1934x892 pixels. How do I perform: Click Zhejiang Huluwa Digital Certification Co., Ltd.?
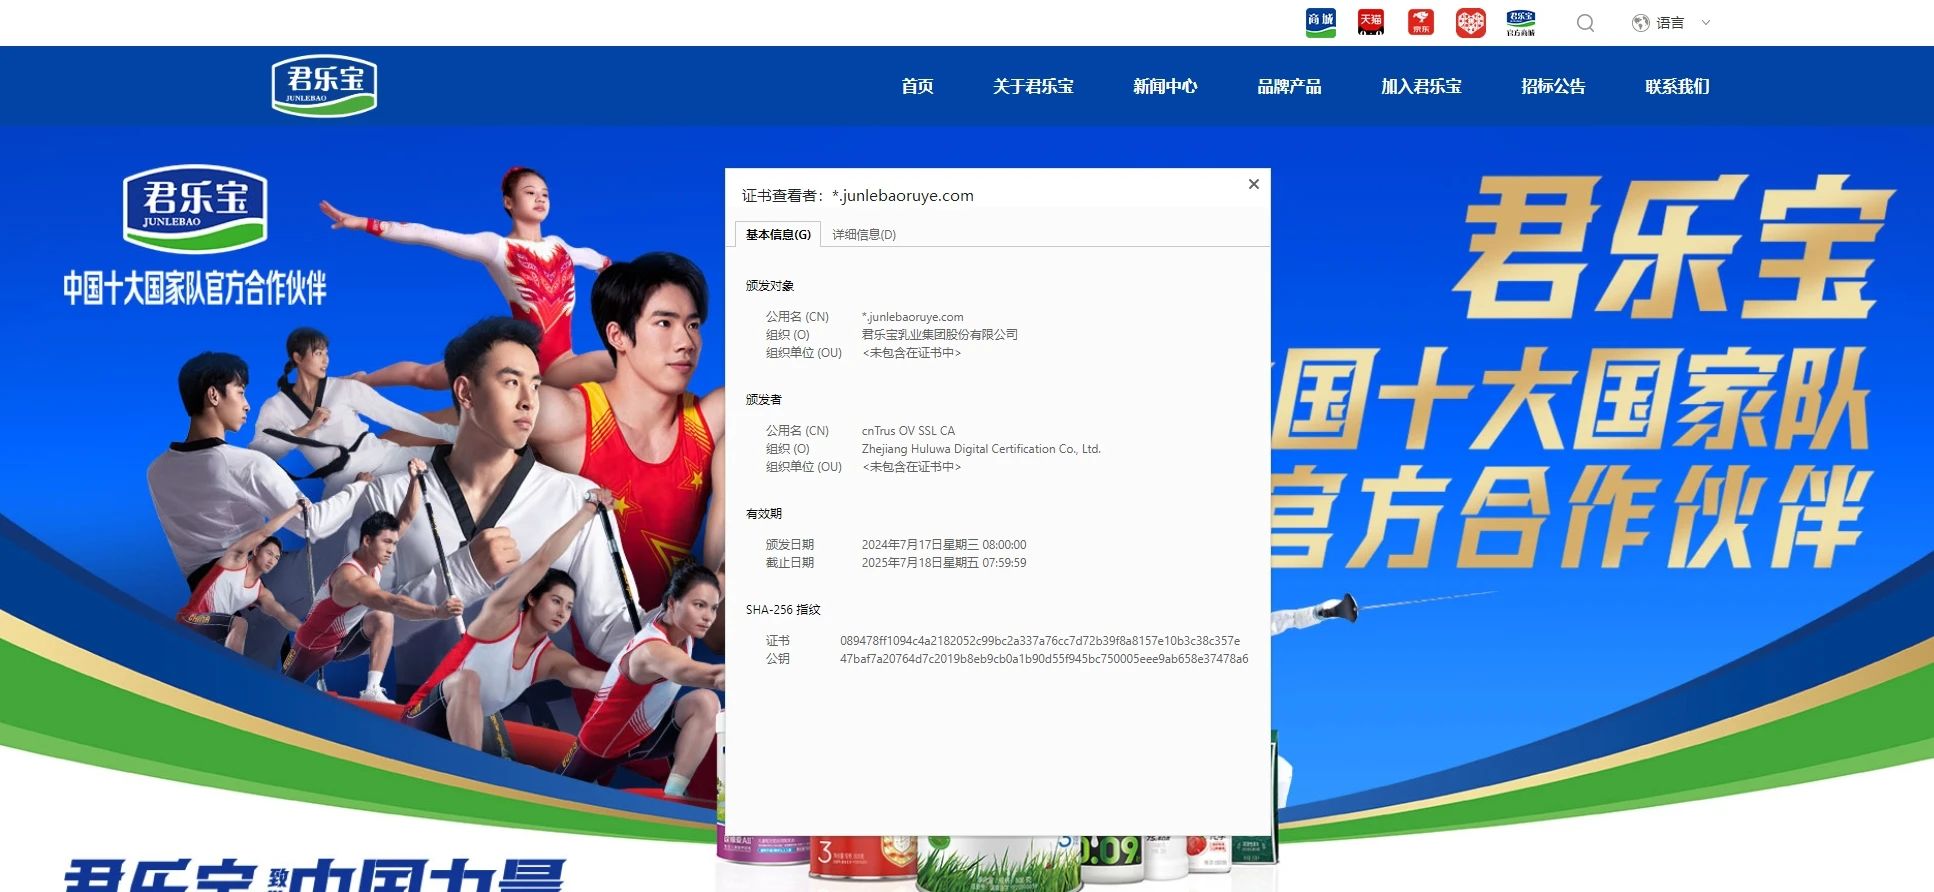click(x=981, y=449)
